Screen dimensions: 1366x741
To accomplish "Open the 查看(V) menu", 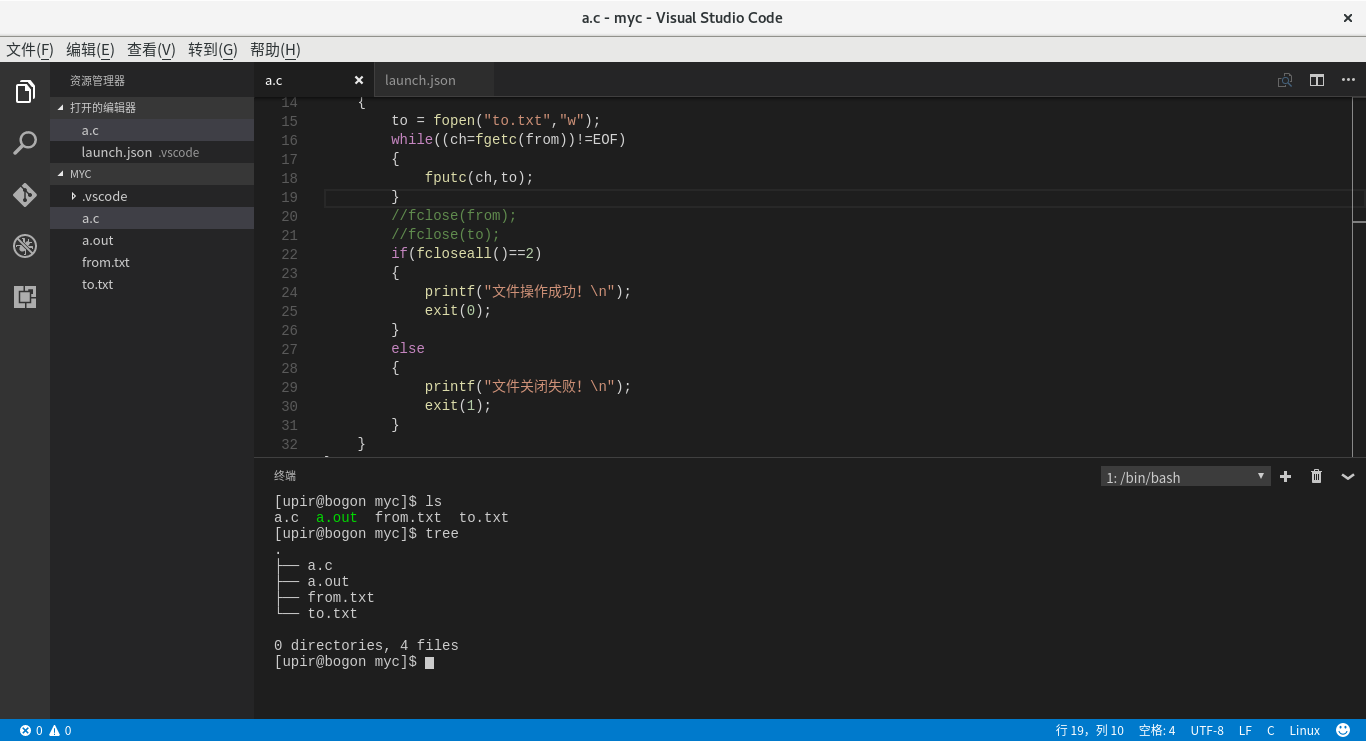I will (x=151, y=49).
